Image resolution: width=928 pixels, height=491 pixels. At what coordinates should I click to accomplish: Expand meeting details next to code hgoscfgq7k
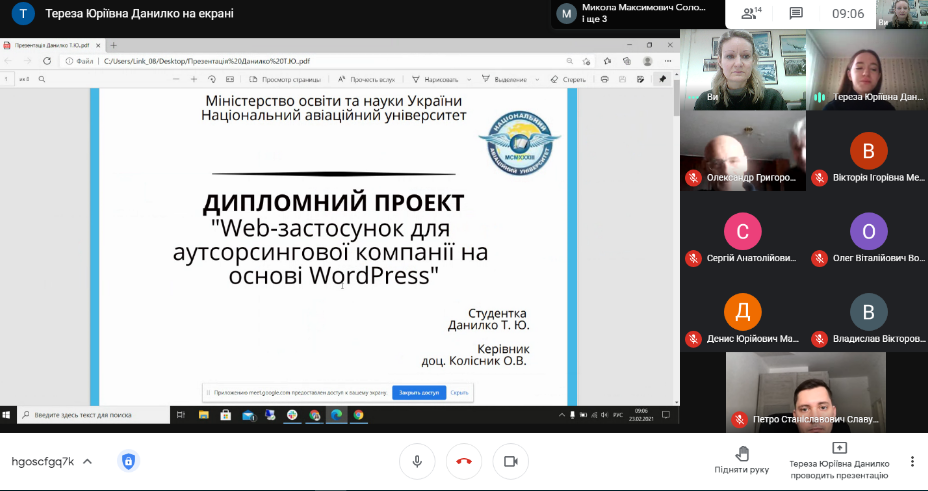pos(87,461)
